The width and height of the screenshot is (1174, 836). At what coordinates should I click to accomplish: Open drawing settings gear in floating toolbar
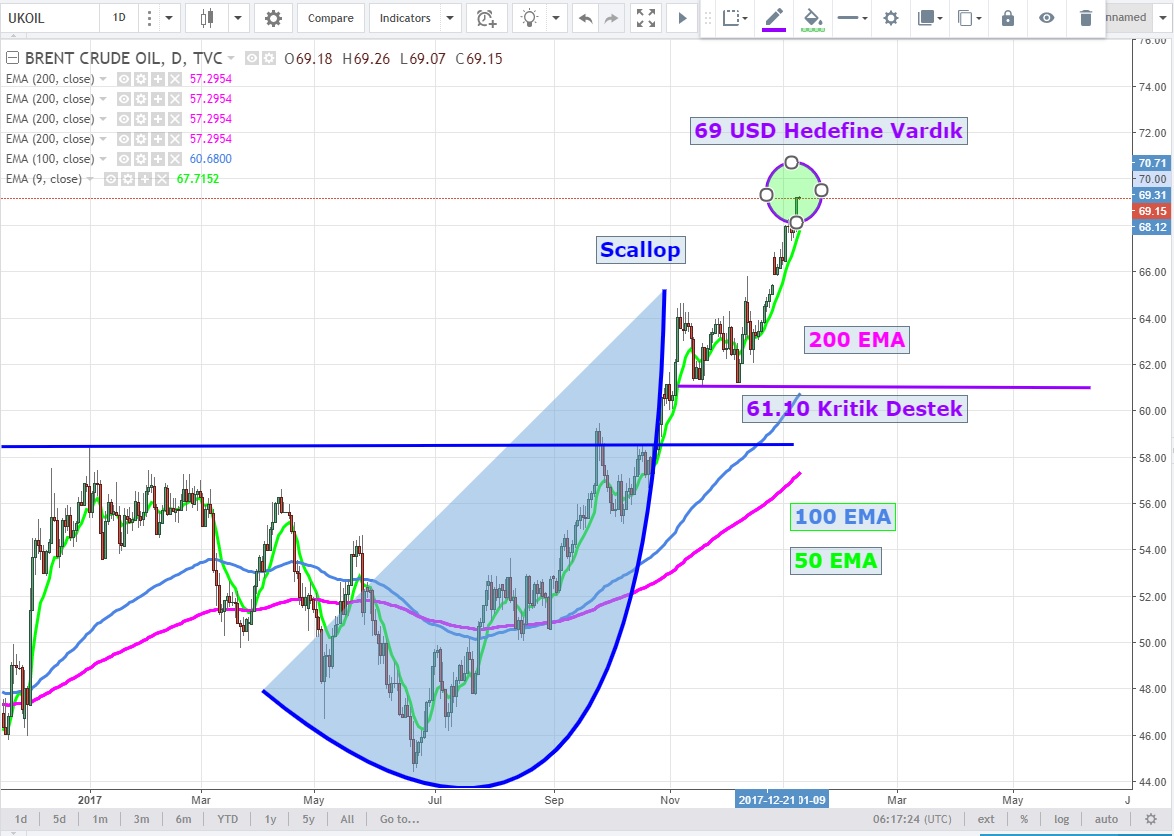(x=891, y=18)
